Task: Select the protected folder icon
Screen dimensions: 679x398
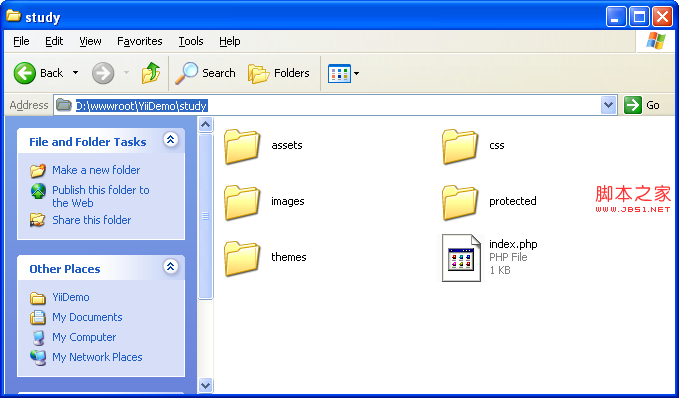Action: click(x=459, y=202)
